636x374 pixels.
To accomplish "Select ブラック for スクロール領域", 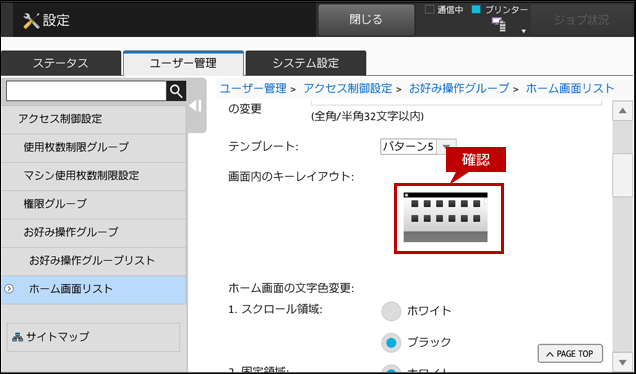I will coord(391,342).
